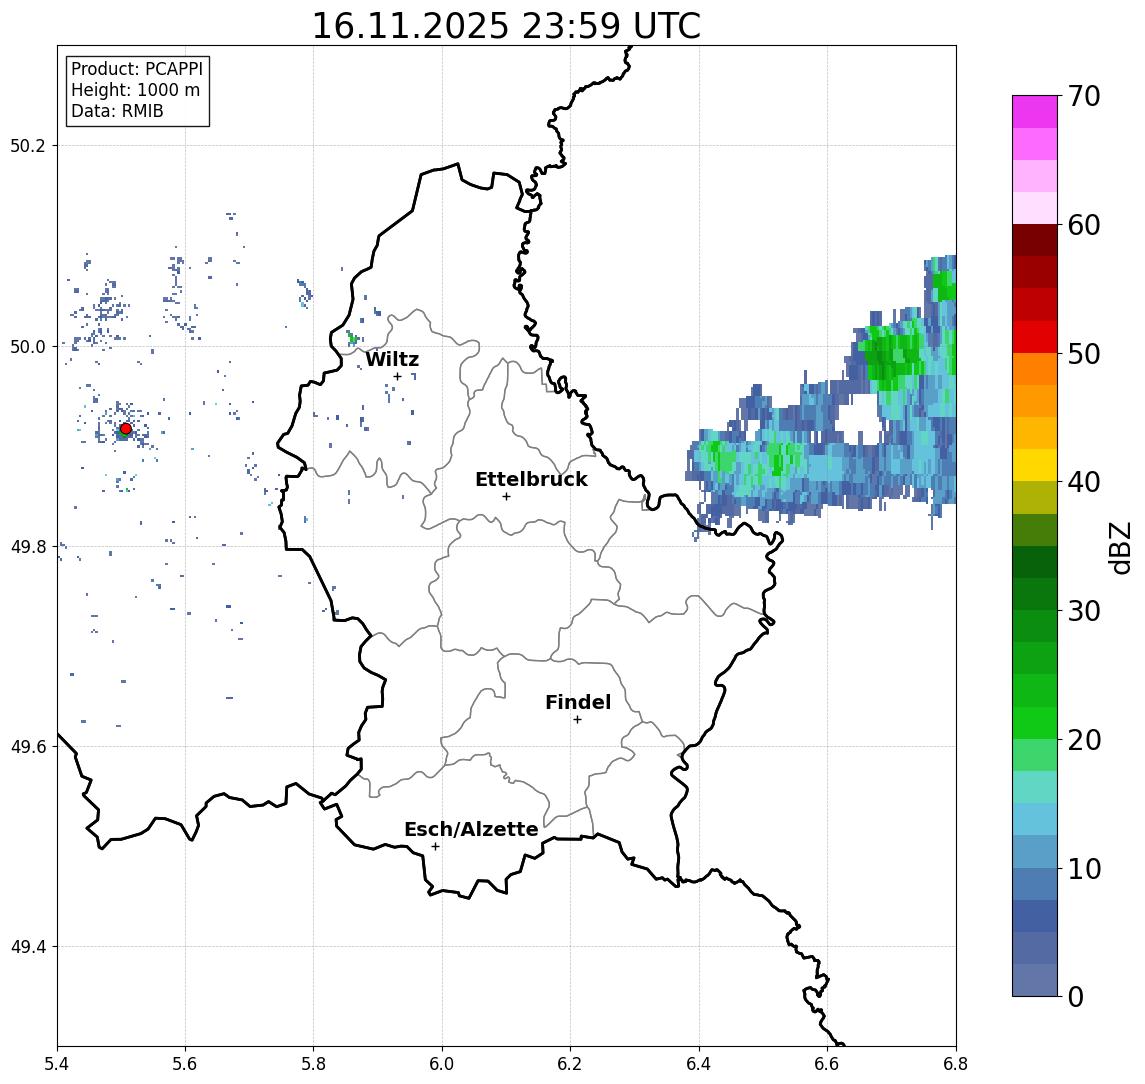Click the dark red colorbar swatch below 60
The image size is (1145, 1084).
click(1035, 240)
